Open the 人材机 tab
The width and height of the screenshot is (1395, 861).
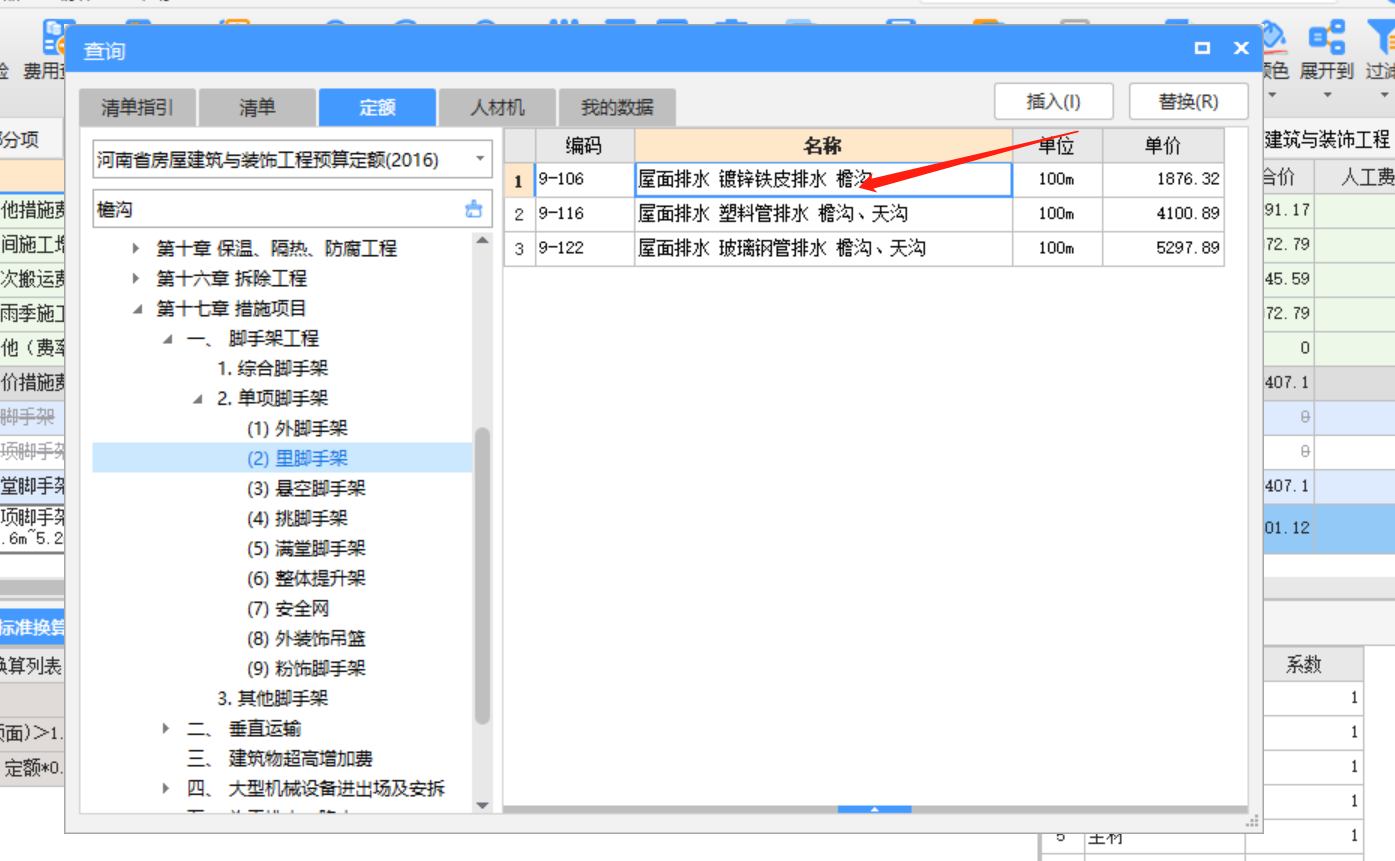[497, 107]
